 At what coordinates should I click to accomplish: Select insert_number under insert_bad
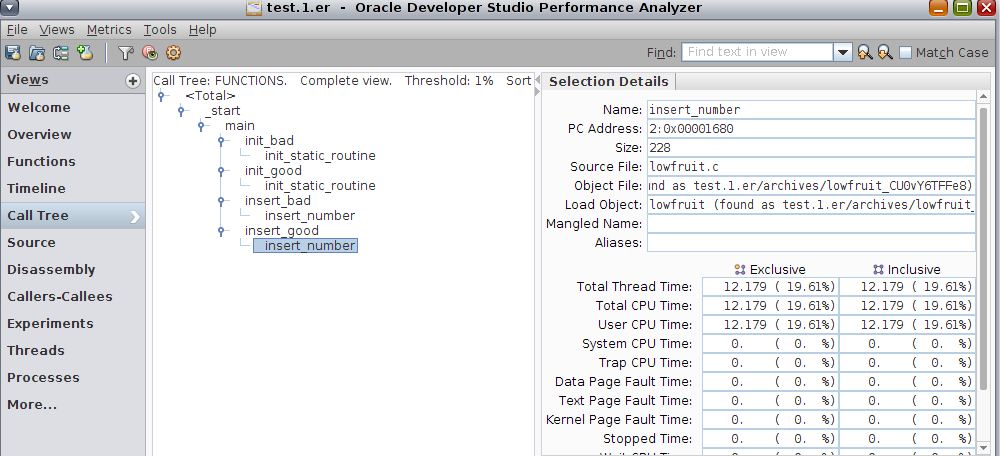pos(310,216)
